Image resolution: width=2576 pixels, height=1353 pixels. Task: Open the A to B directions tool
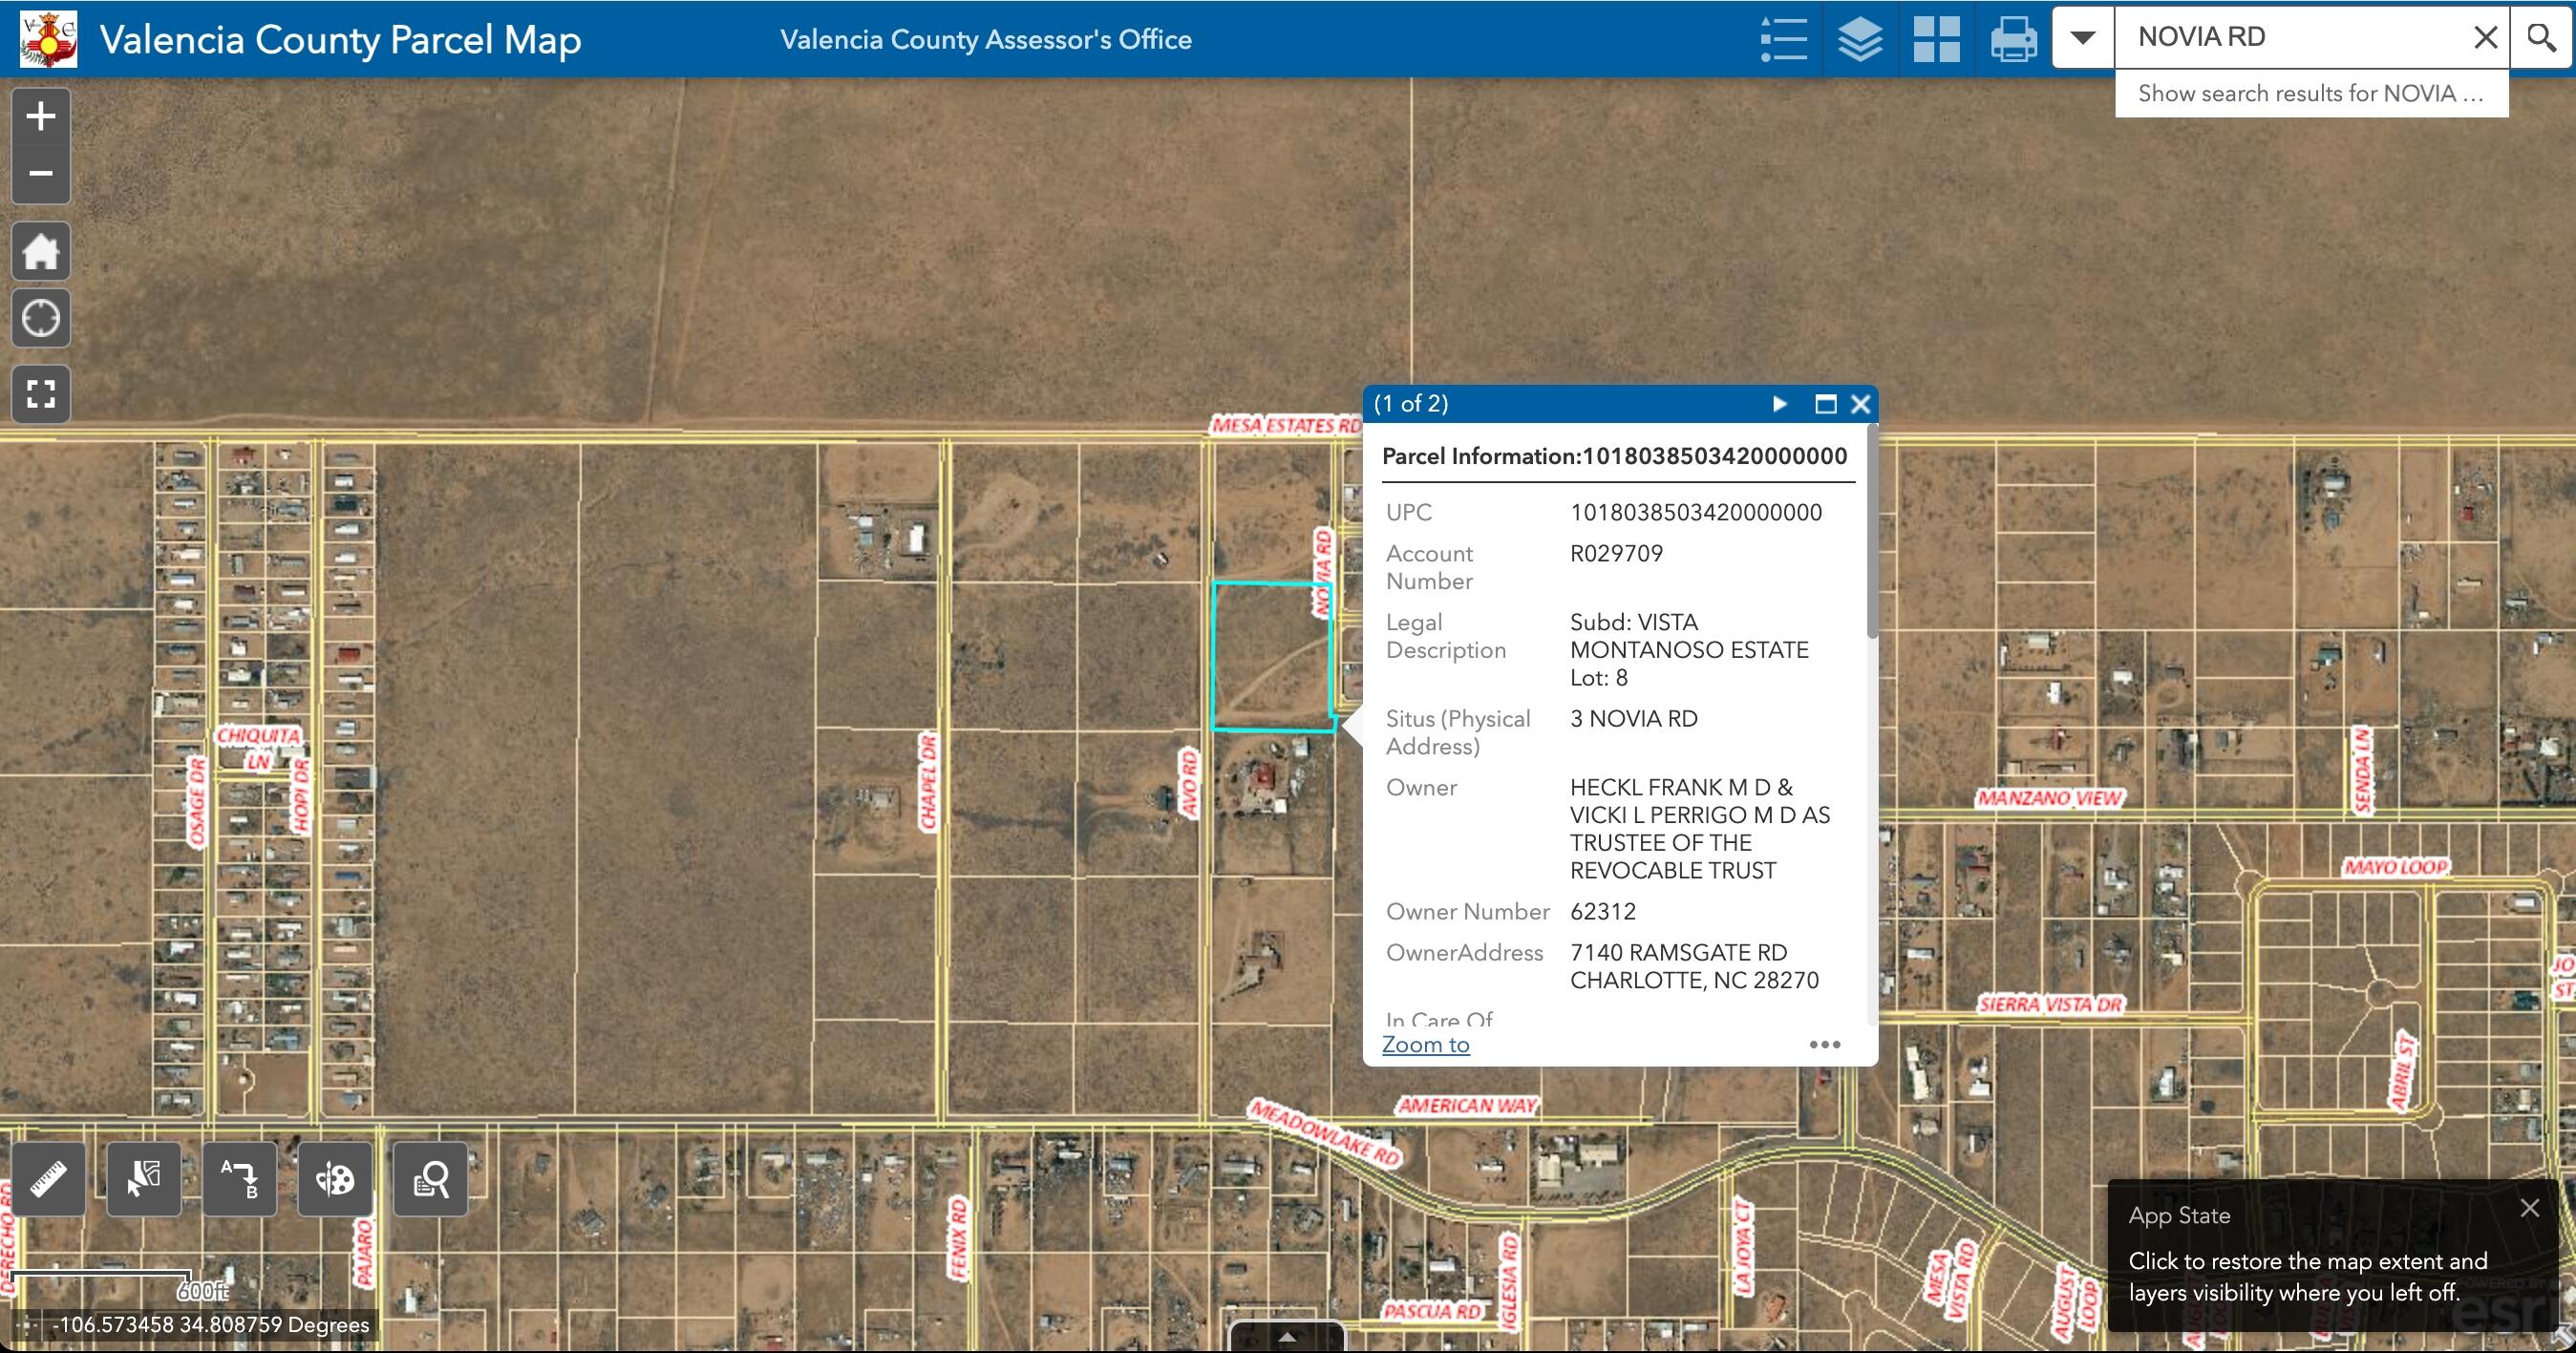239,1179
